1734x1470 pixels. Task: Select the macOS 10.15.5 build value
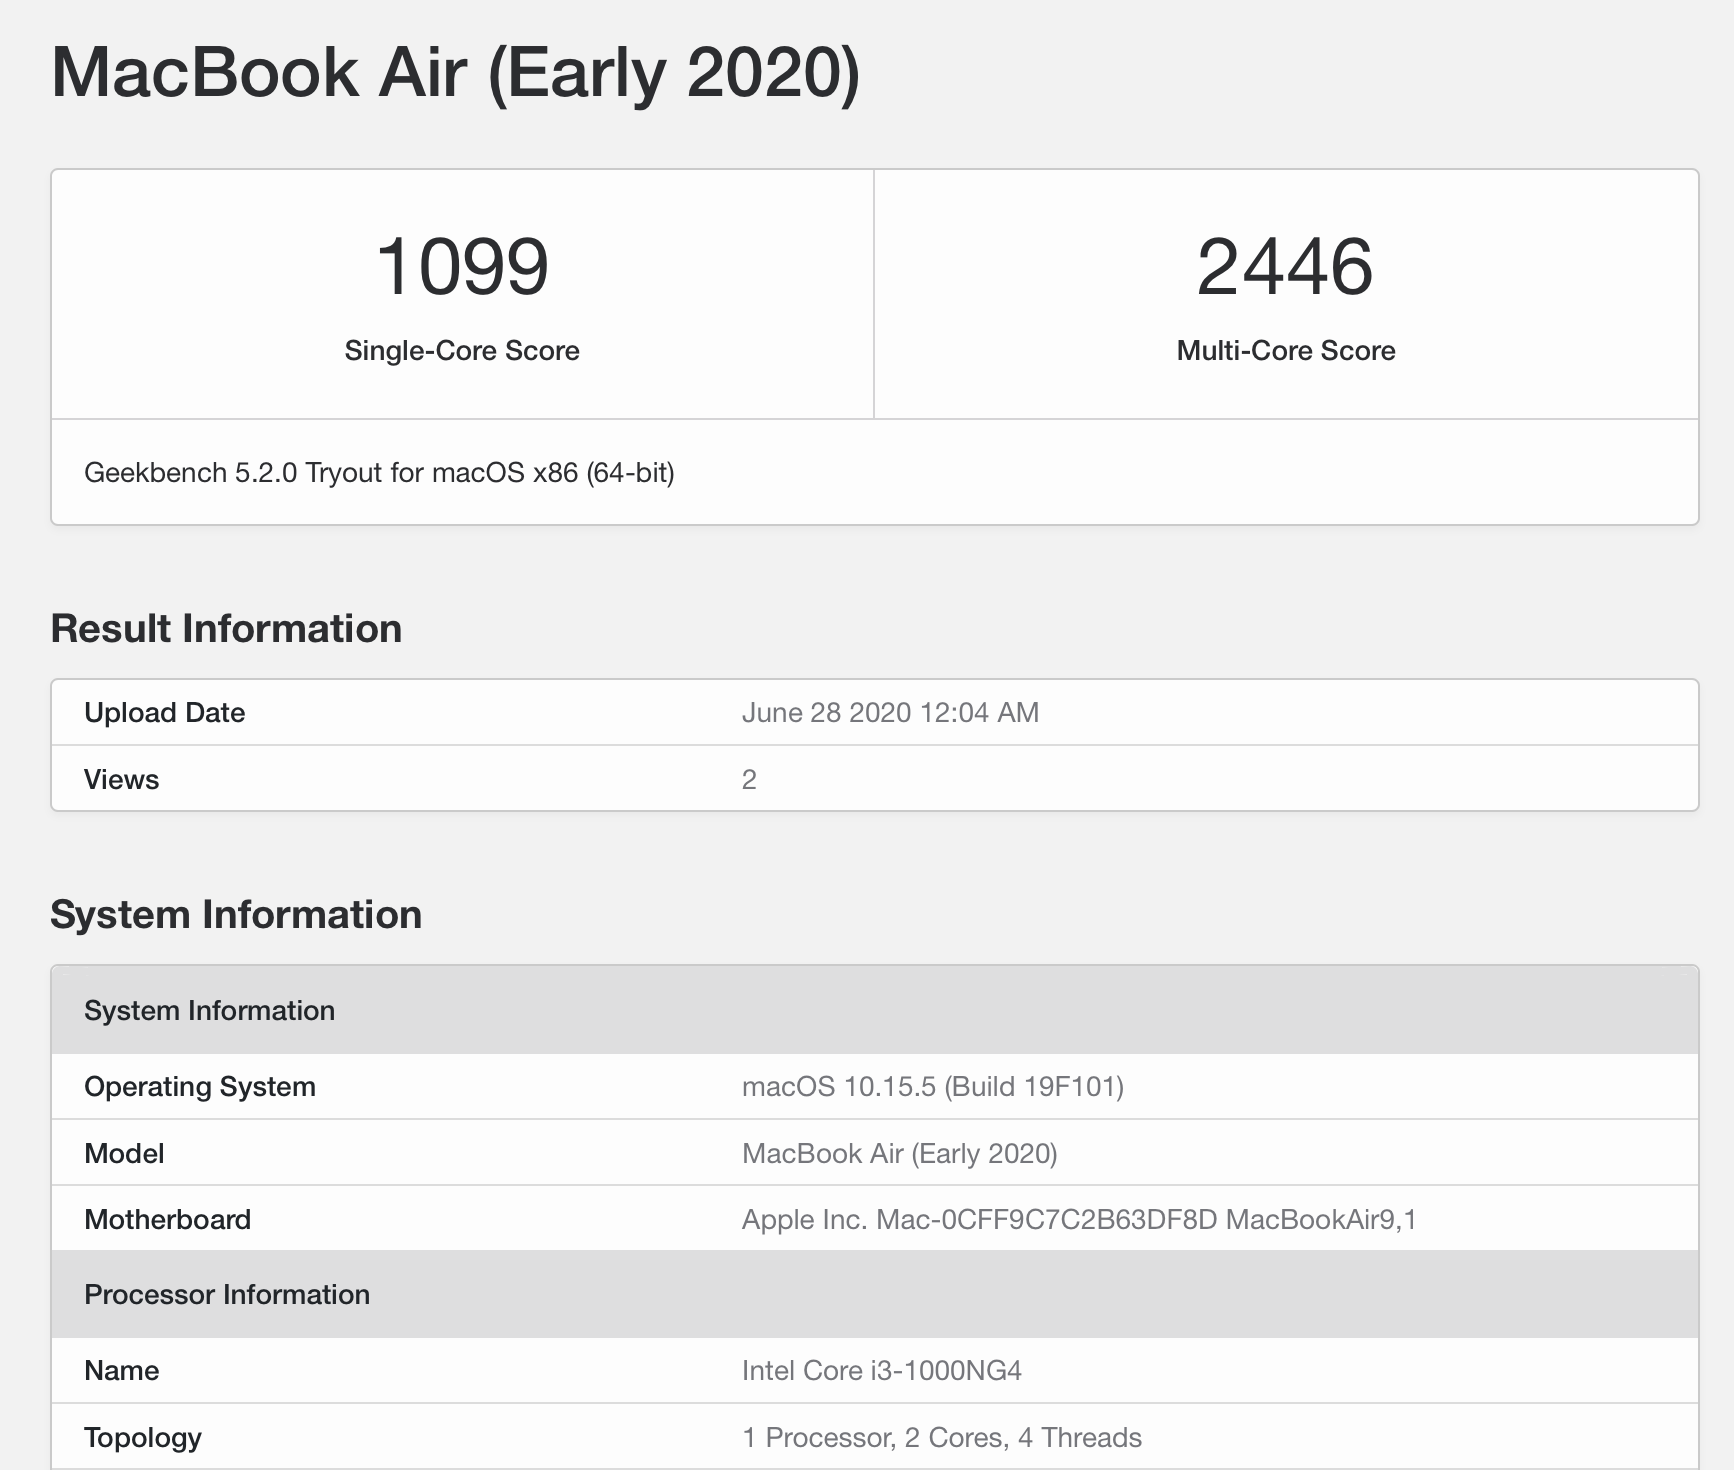pyautogui.click(x=932, y=1087)
